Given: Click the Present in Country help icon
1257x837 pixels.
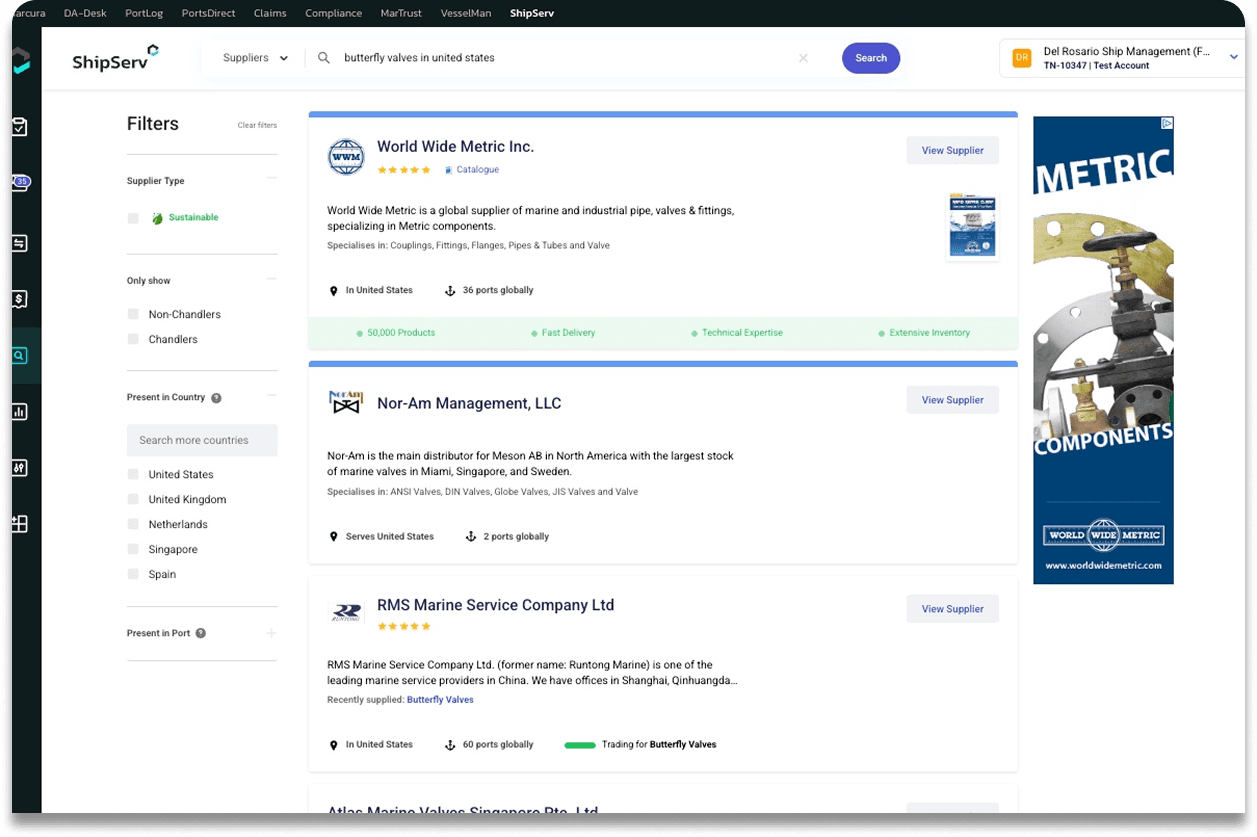Looking at the screenshot, I should pyautogui.click(x=216, y=398).
